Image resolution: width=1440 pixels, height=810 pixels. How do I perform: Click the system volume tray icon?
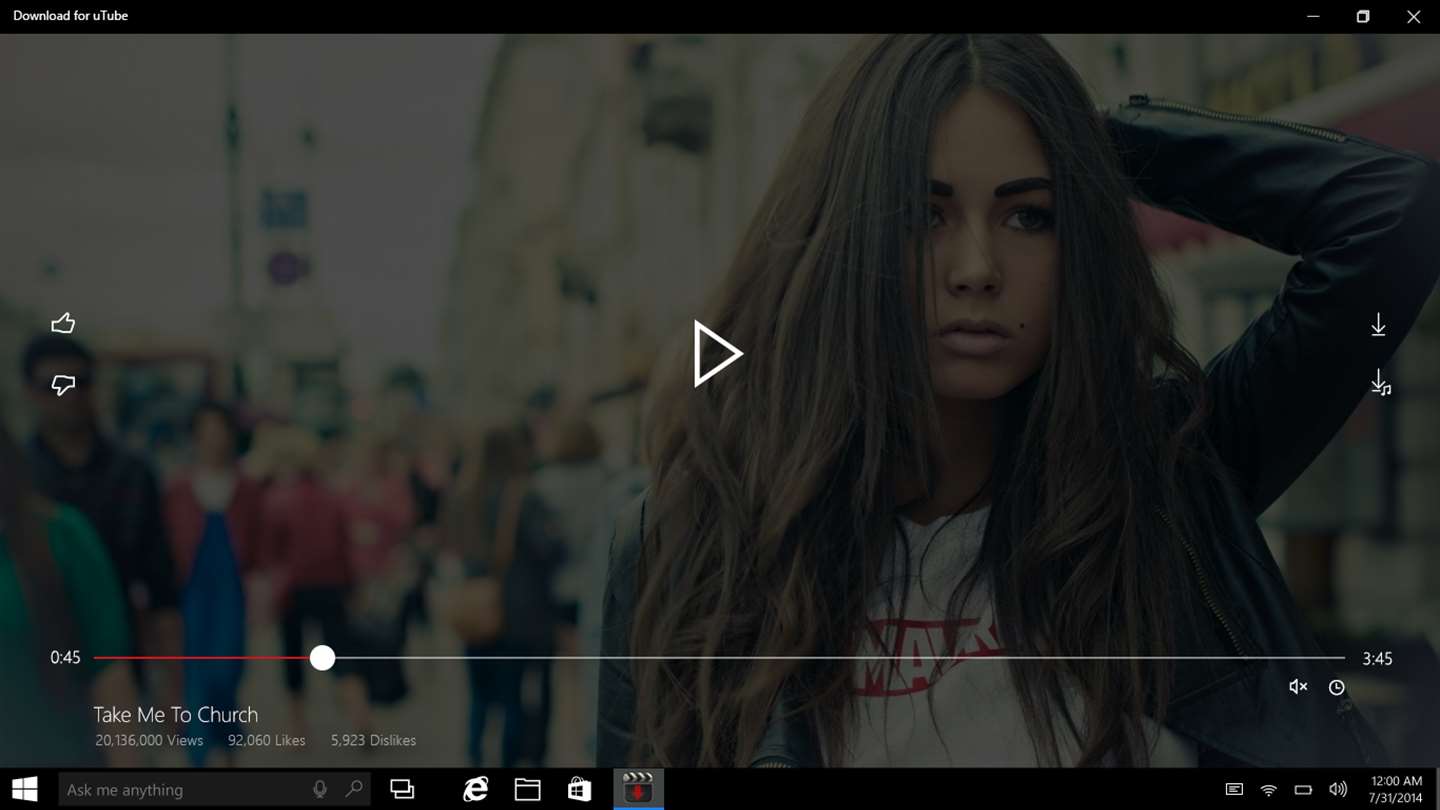(x=1338, y=790)
